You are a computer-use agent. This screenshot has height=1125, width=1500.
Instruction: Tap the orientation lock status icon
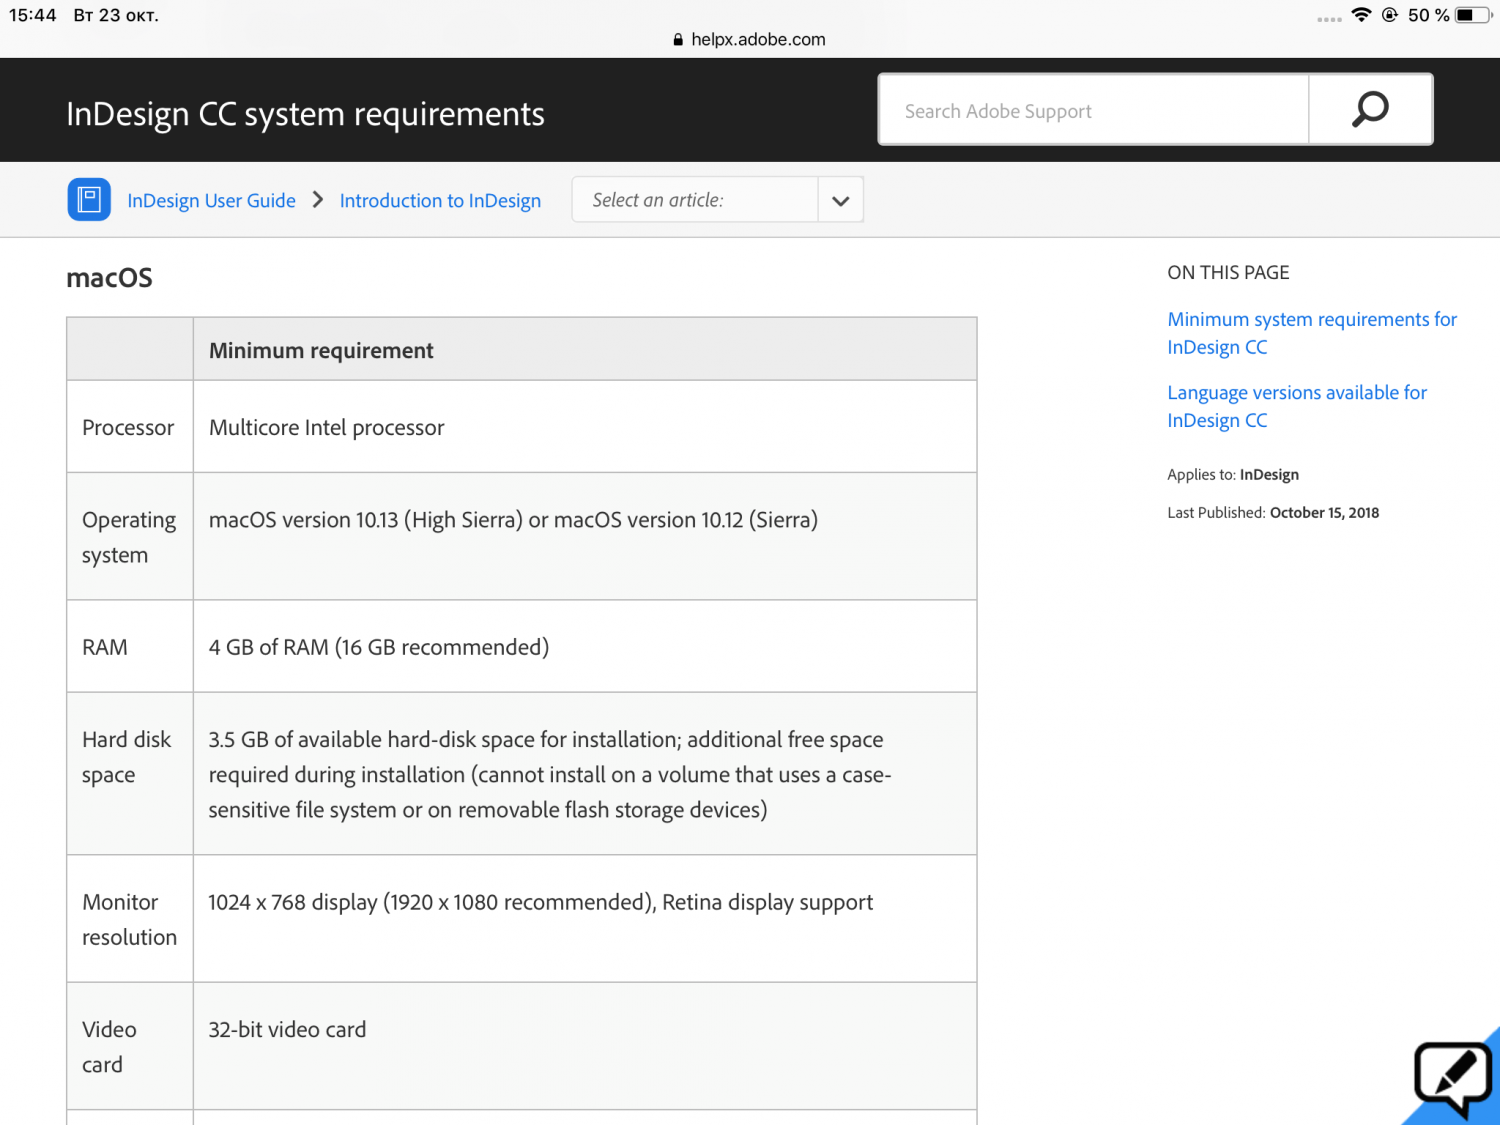click(x=1389, y=15)
